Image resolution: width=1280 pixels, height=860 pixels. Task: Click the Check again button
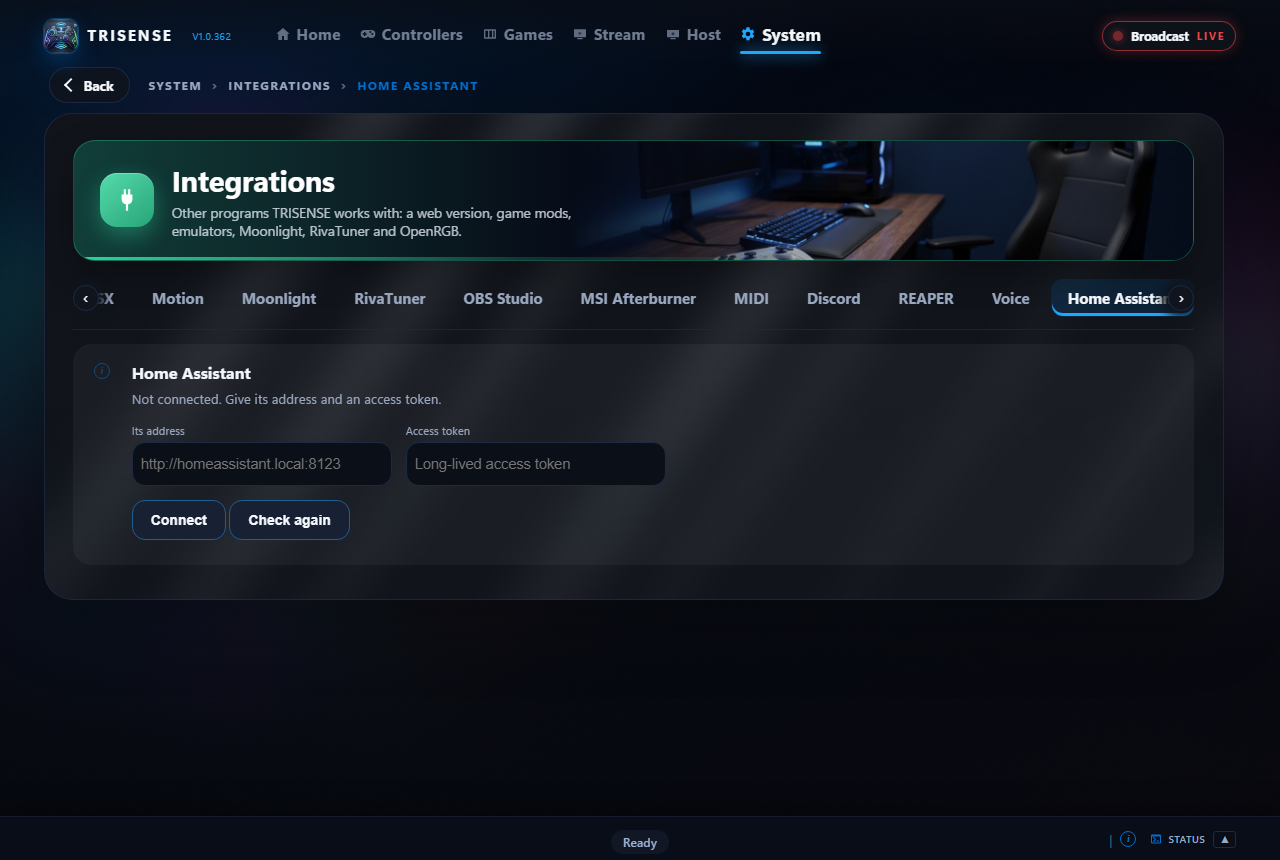(x=289, y=520)
